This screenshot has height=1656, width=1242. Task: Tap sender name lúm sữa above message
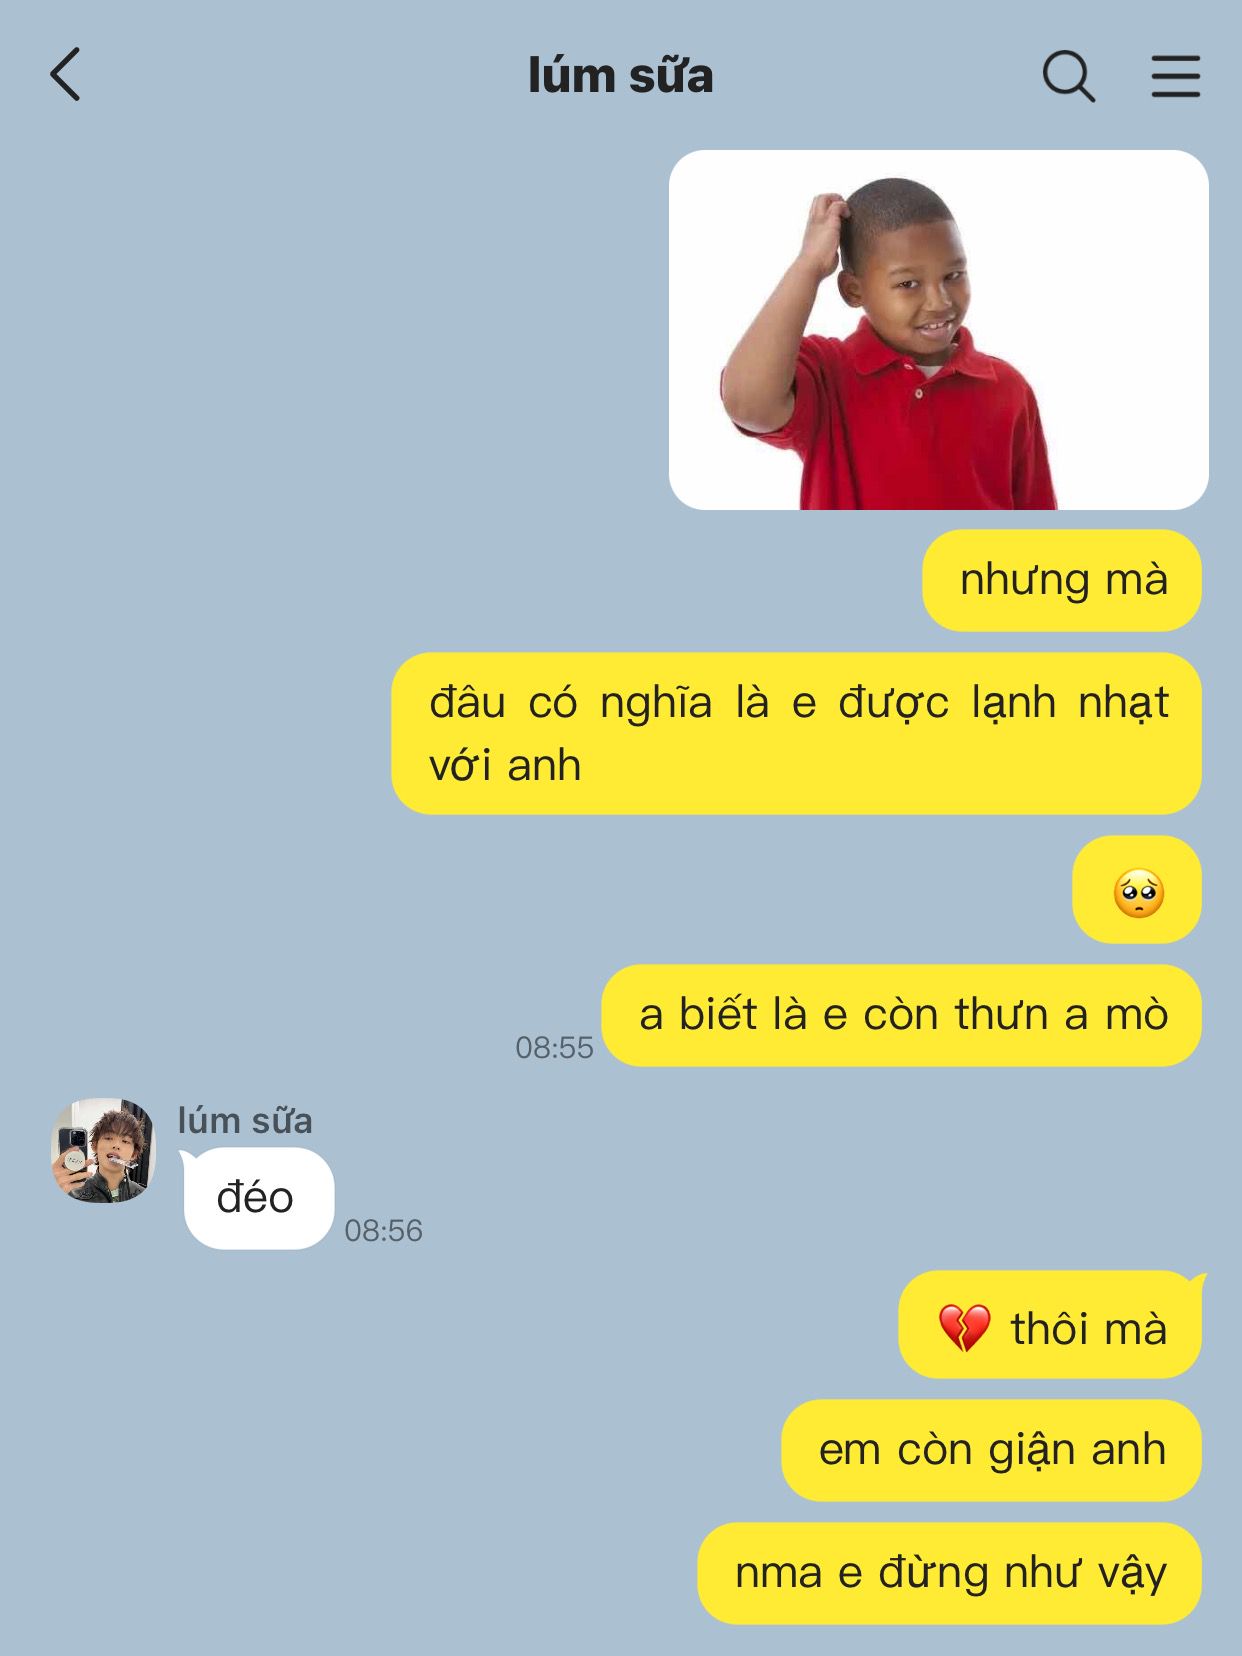pos(245,1121)
